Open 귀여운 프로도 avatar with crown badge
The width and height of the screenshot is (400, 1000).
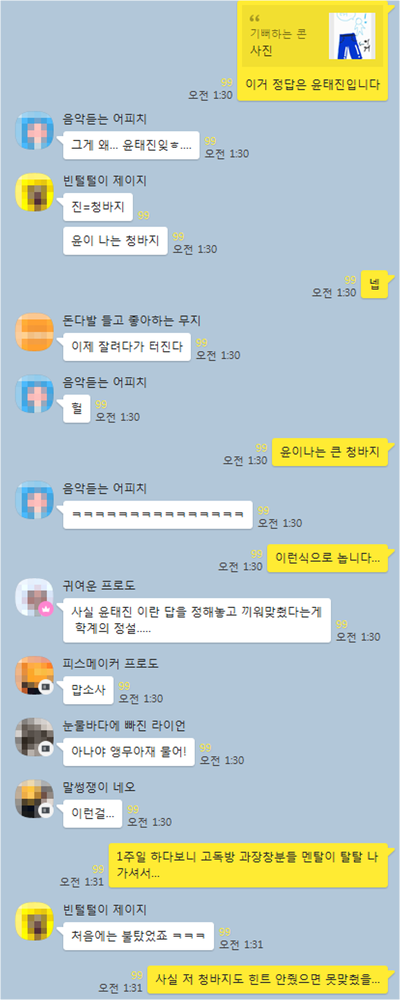pyautogui.click(x=34, y=597)
